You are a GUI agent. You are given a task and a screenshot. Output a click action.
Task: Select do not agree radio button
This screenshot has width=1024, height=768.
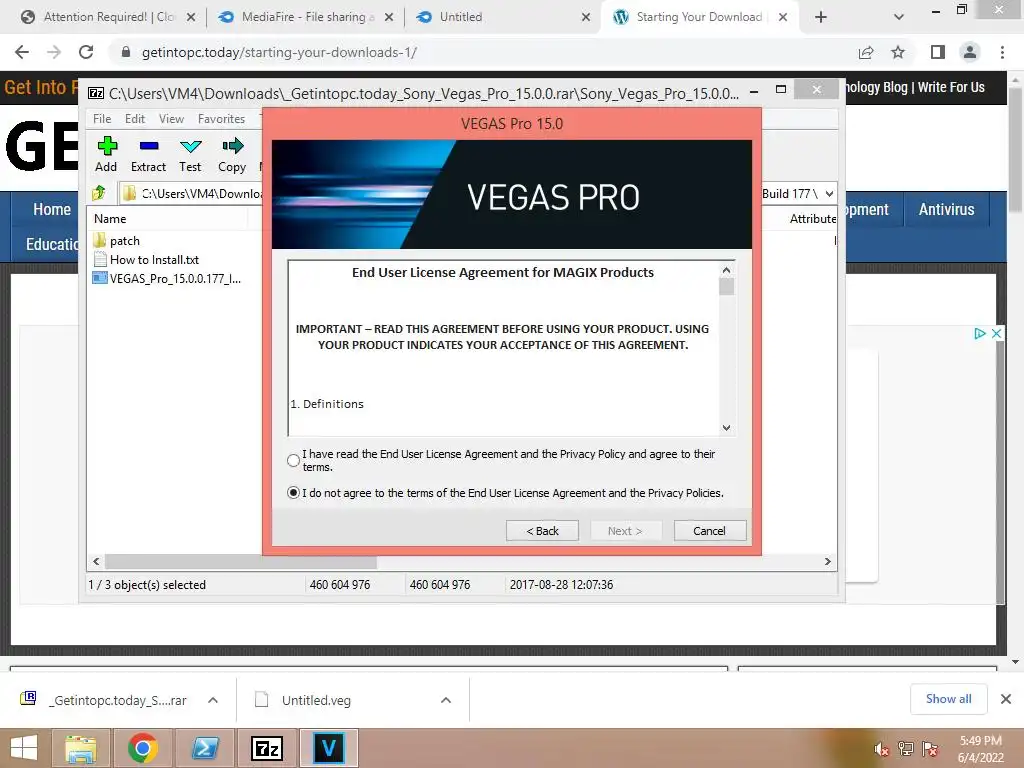(294, 492)
